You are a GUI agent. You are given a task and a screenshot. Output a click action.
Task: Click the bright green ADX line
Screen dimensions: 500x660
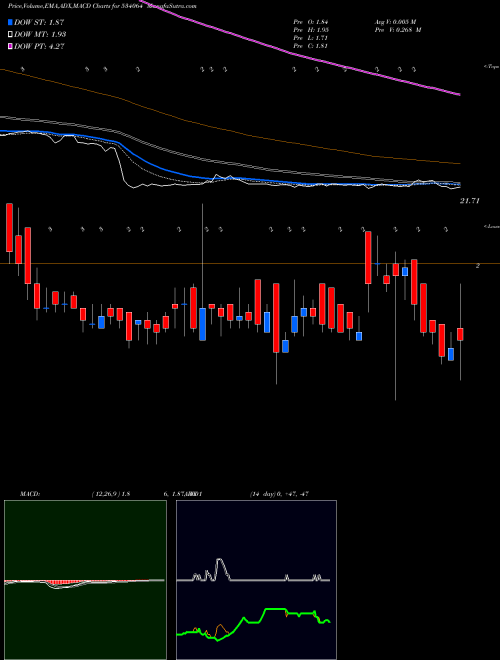[276, 609]
